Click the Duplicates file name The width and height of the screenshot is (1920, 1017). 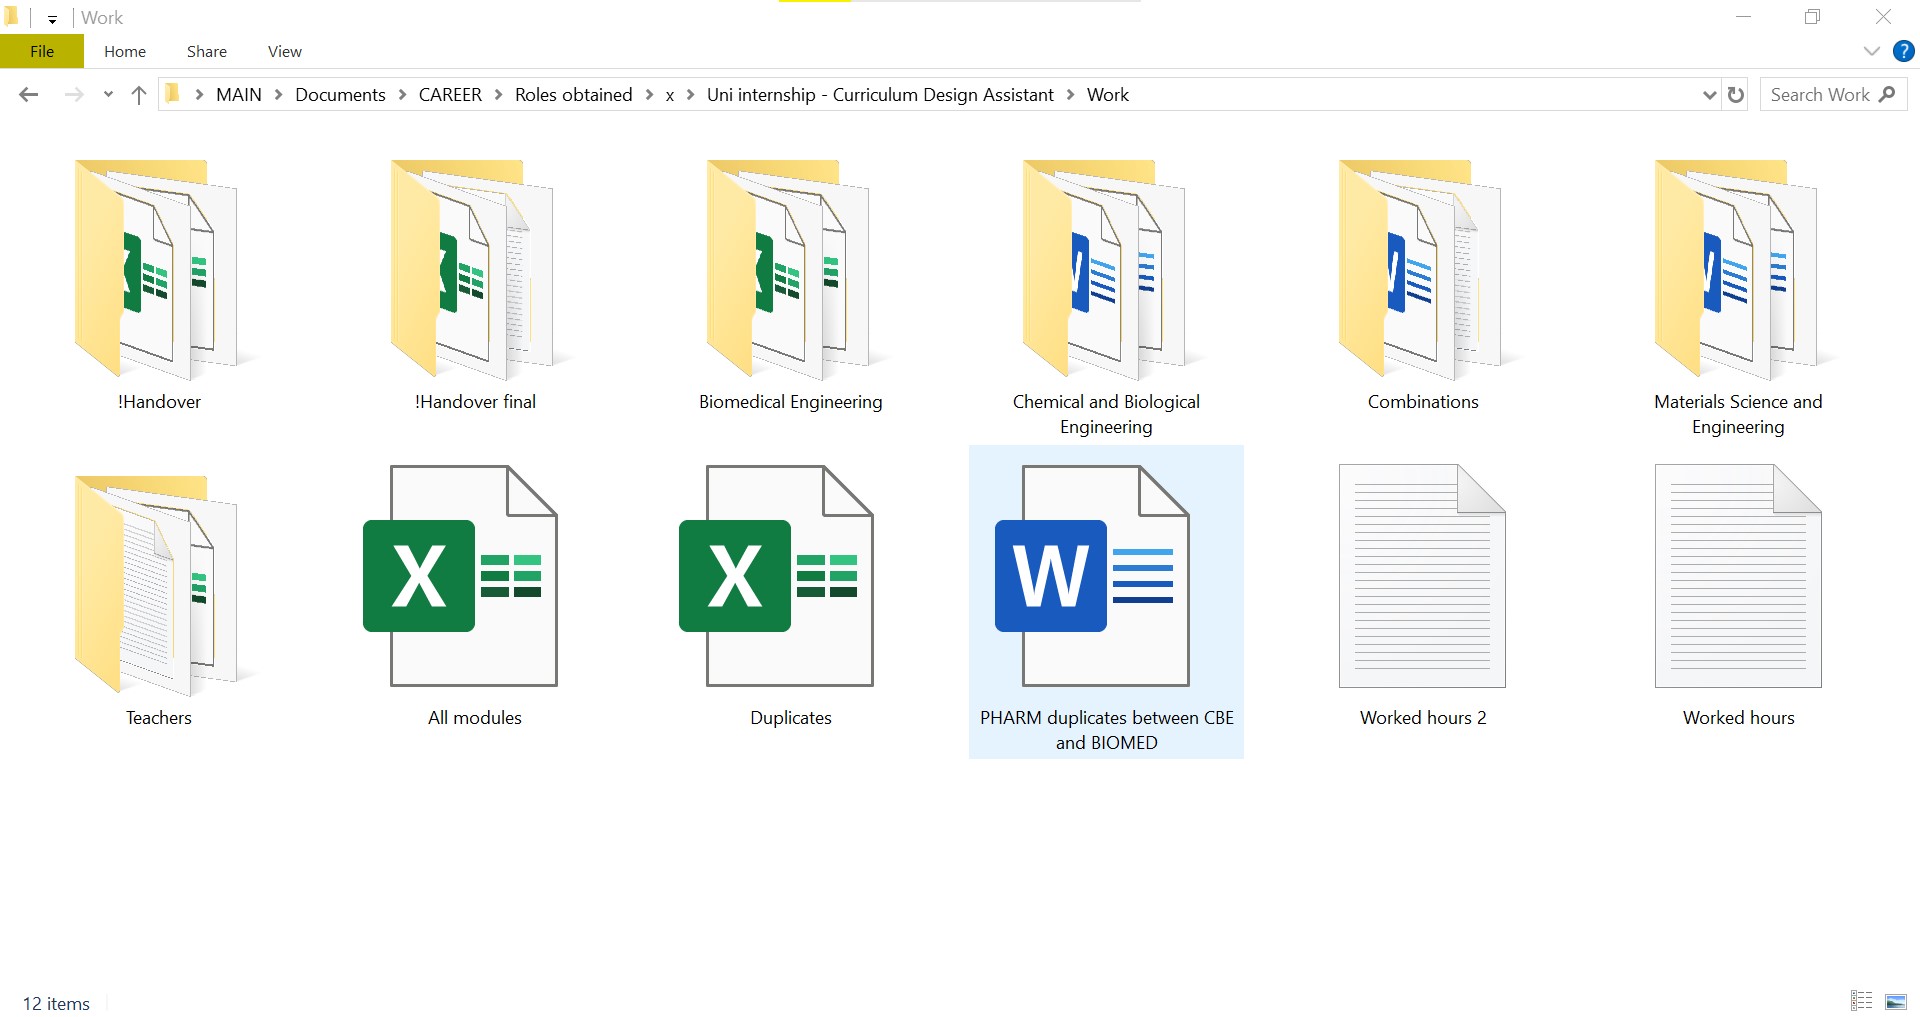pyautogui.click(x=791, y=718)
